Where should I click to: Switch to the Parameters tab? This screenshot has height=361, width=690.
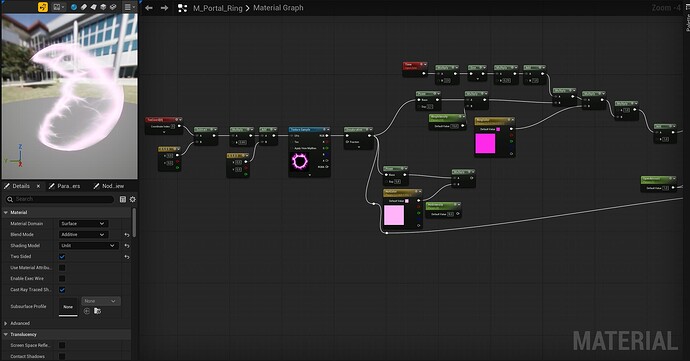click(x=68, y=186)
